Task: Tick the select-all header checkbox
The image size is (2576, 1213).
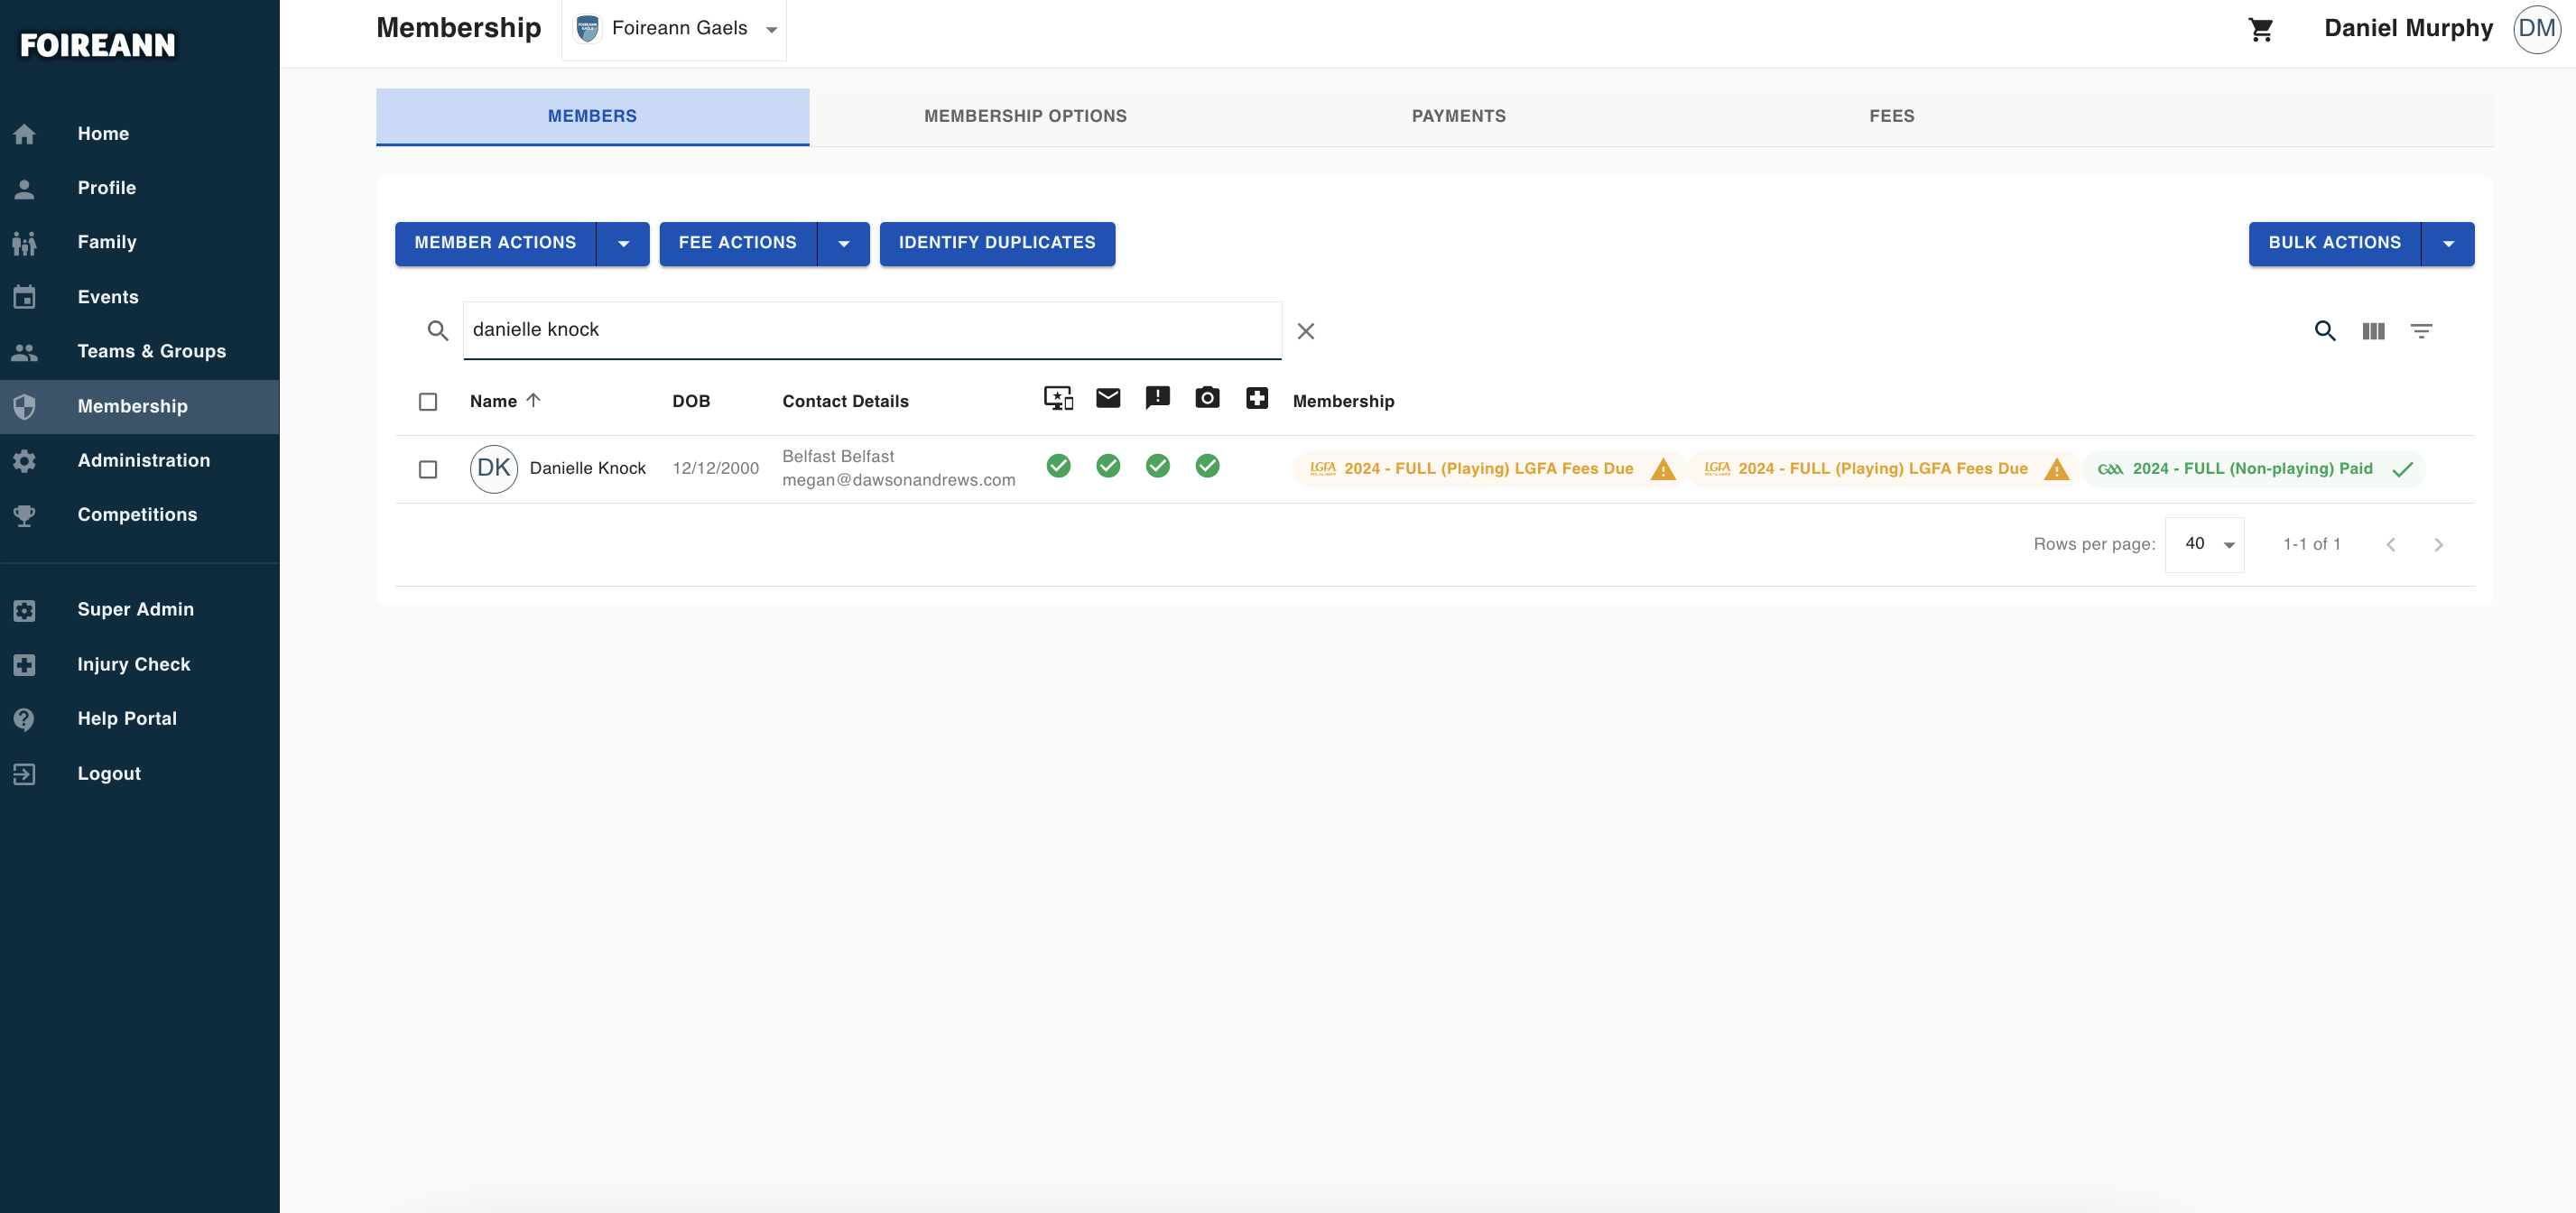Action: click(x=428, y=402)
